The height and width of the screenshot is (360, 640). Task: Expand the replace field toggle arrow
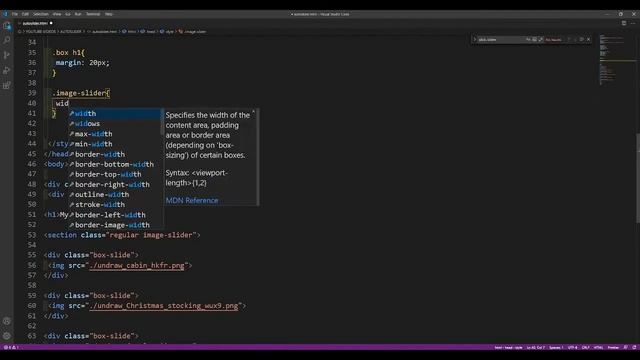click(x=475, y=40)
